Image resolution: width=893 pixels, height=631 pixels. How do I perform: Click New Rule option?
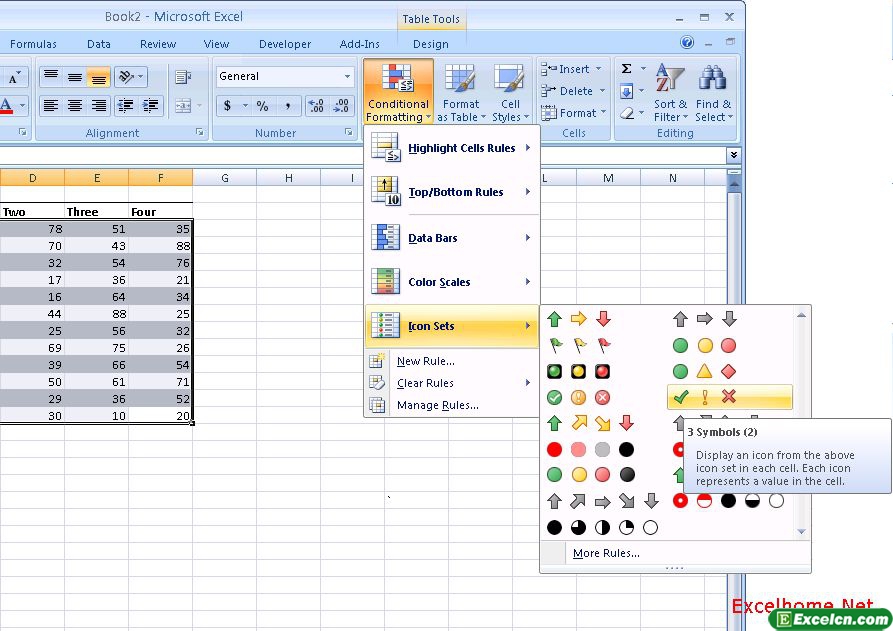(x=452, y=361)
